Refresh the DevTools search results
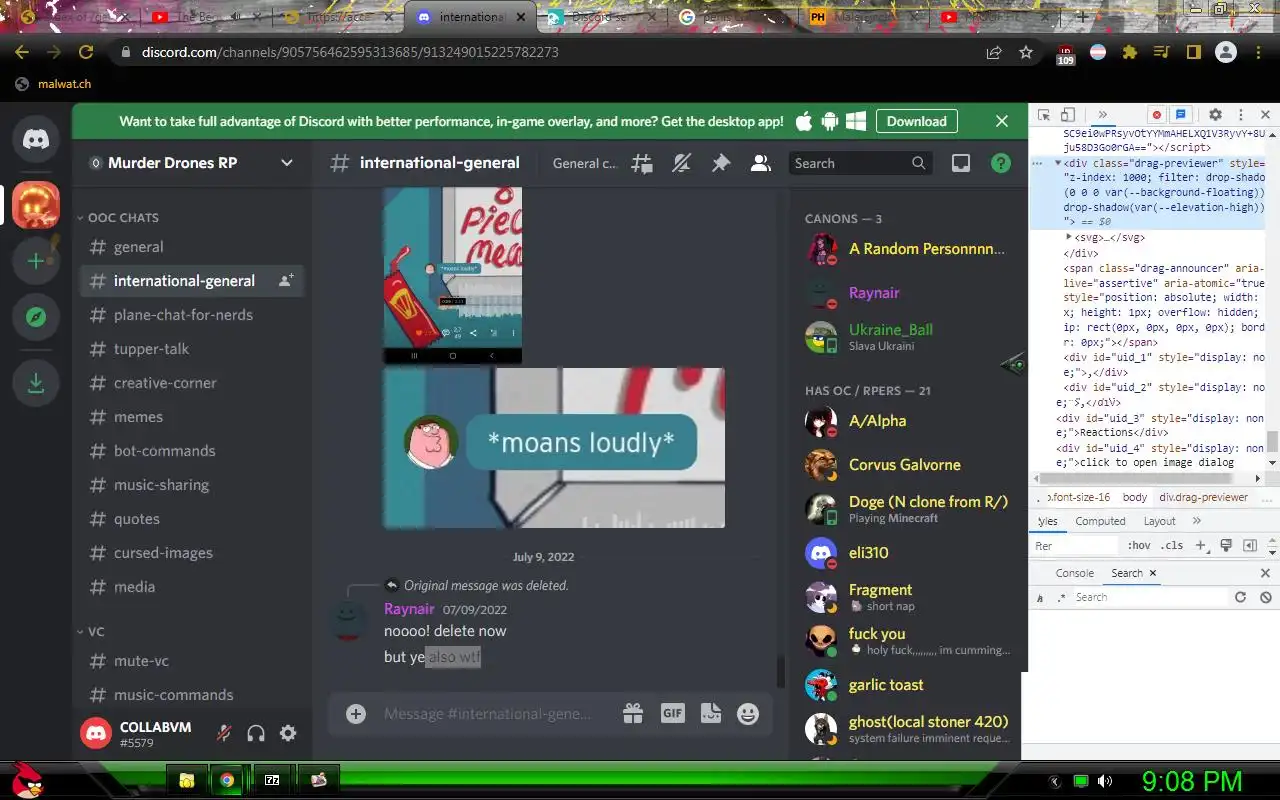This screenshot has width=1280, height=800. 1240,597
